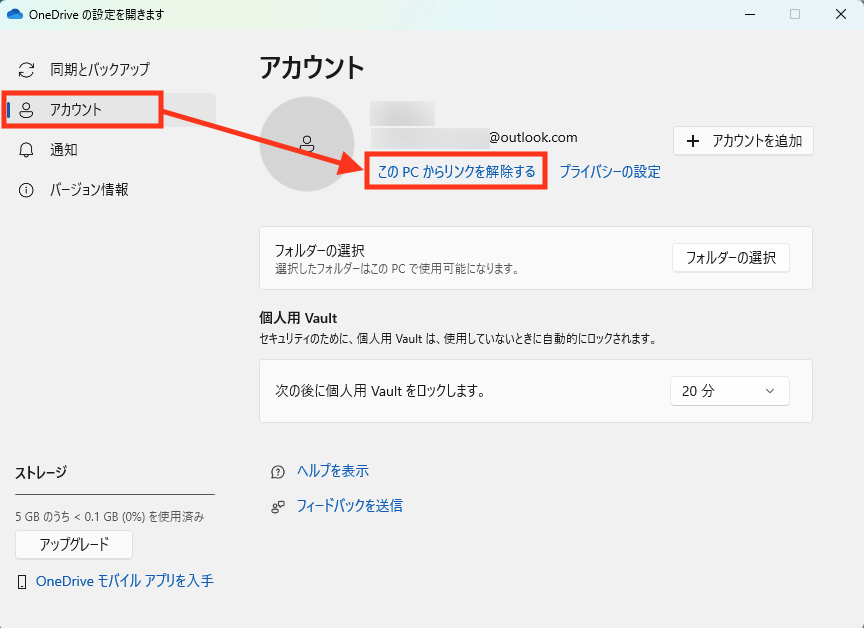Click the sync arrows icon in sidebar
Viewport: 864px width, 628px height.
point(26,70)
